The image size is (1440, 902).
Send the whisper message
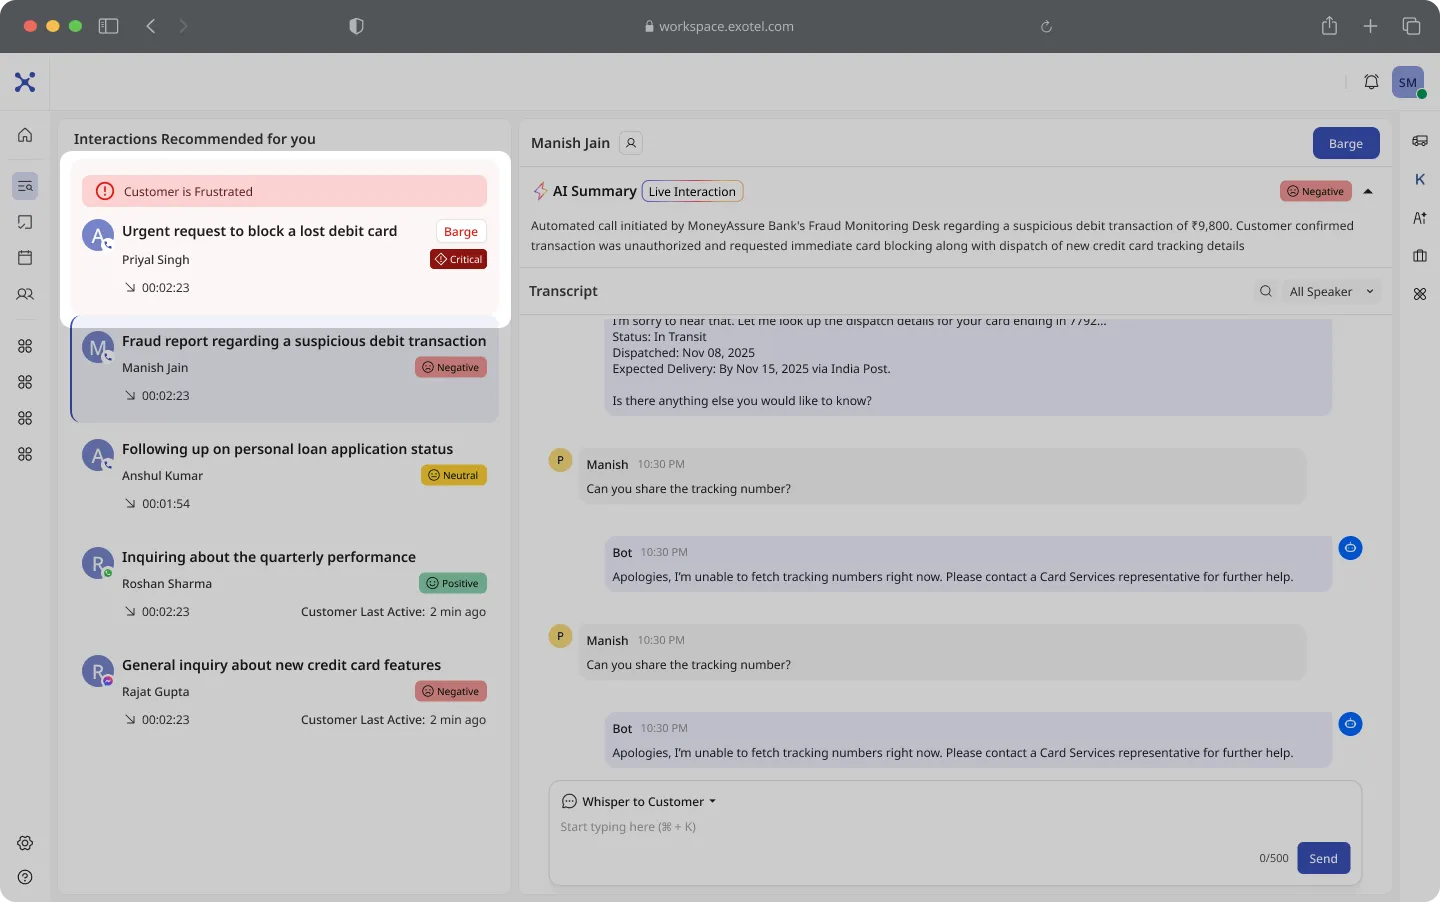click(x=1323, y=858)
